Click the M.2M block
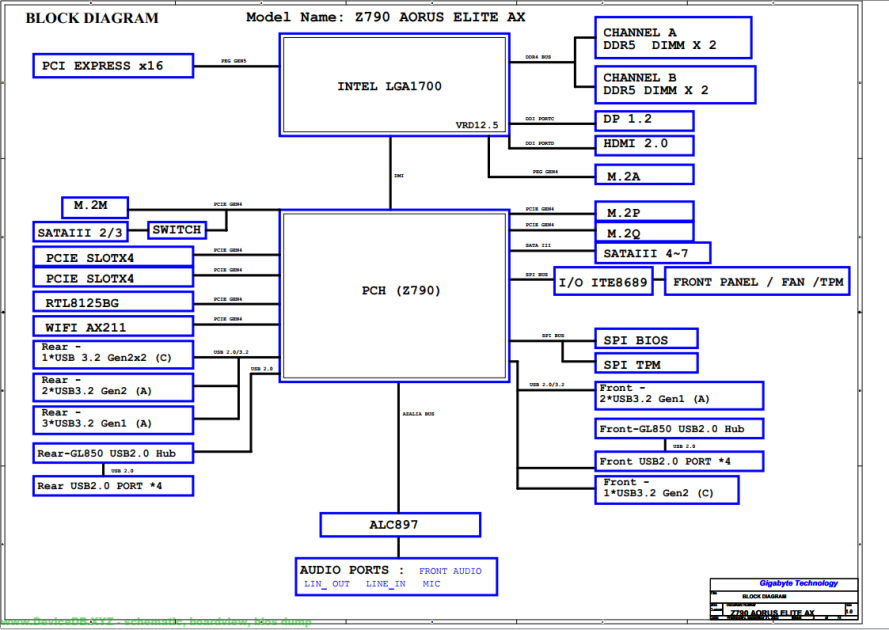Image resolution: width=889 pixels, height=630 pixels. (95, 206)
